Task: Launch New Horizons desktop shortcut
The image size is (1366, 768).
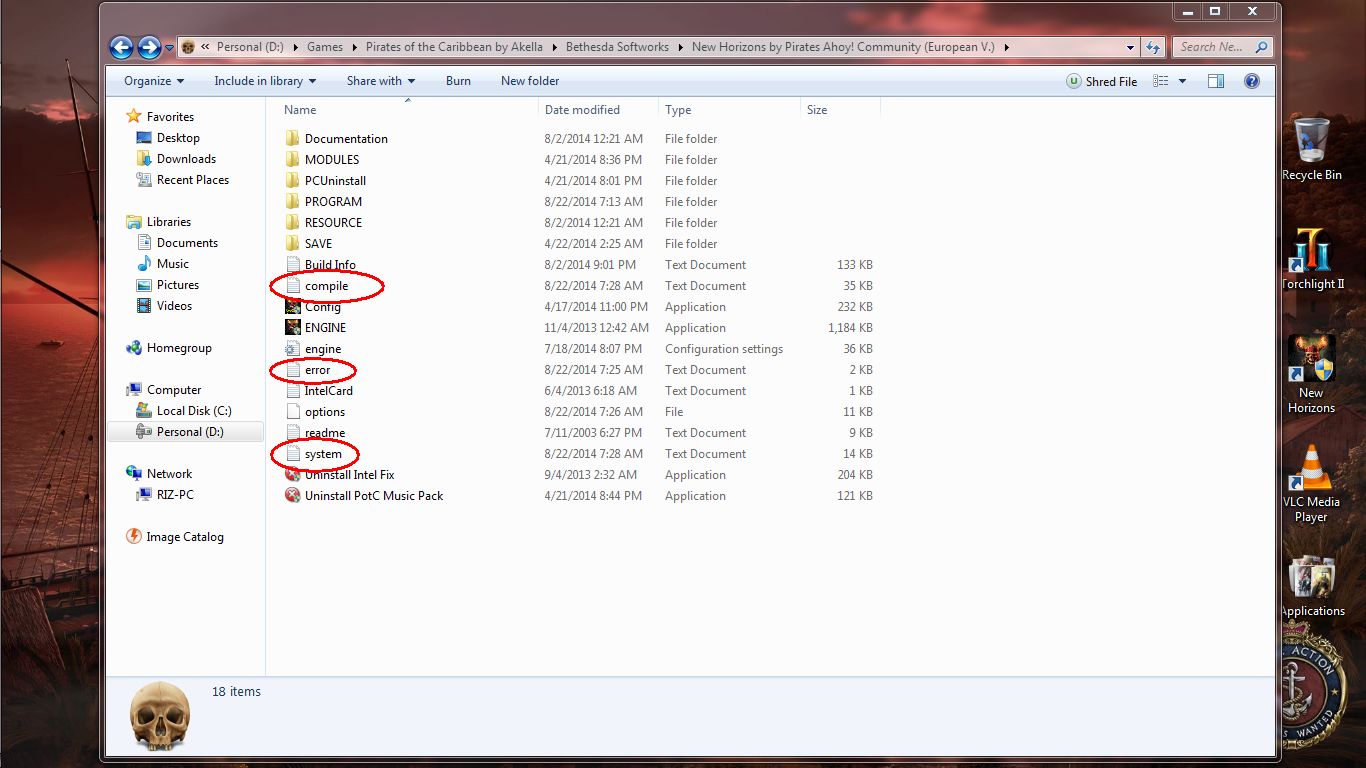Action: (1312, 359)
